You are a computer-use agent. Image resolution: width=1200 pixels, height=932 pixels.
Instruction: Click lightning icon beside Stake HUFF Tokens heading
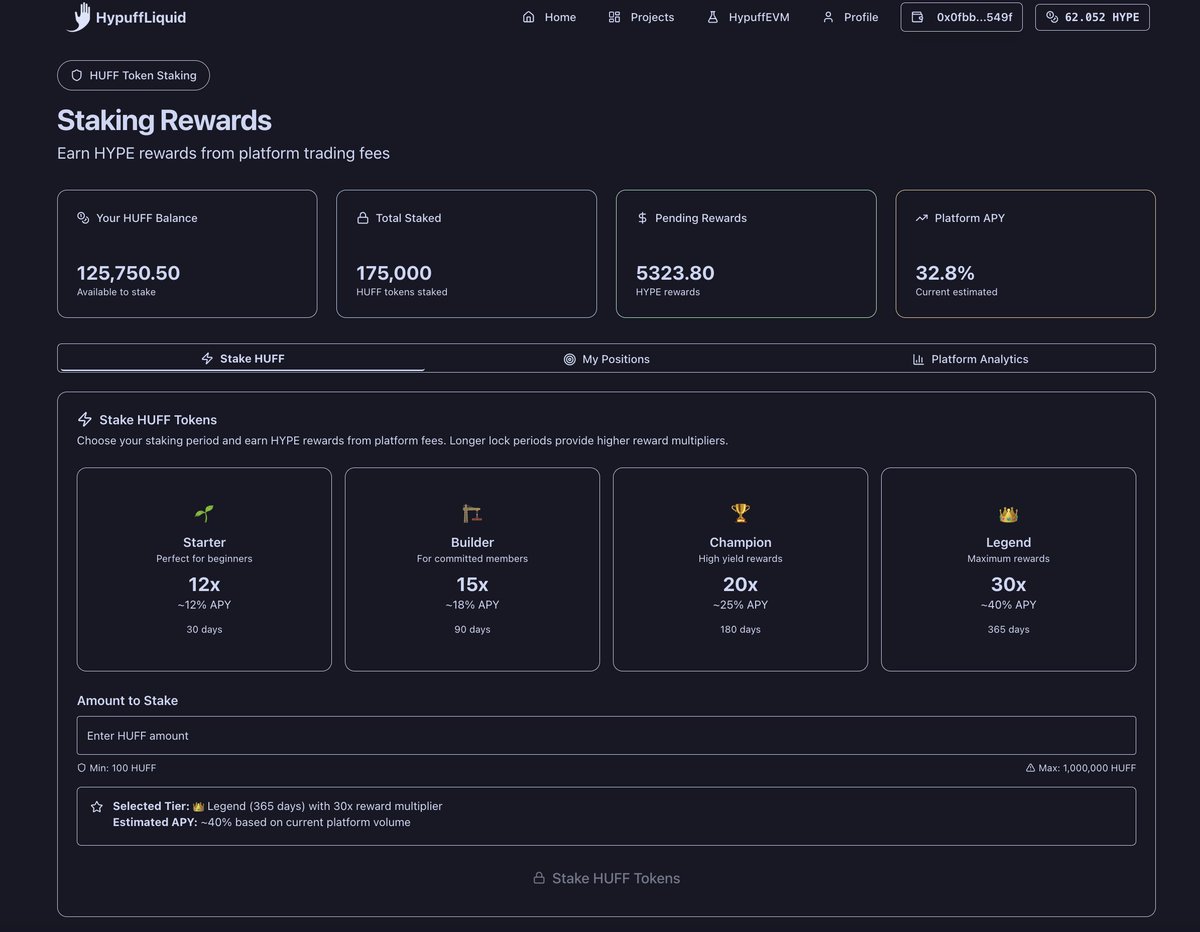[x=85, y=420]
